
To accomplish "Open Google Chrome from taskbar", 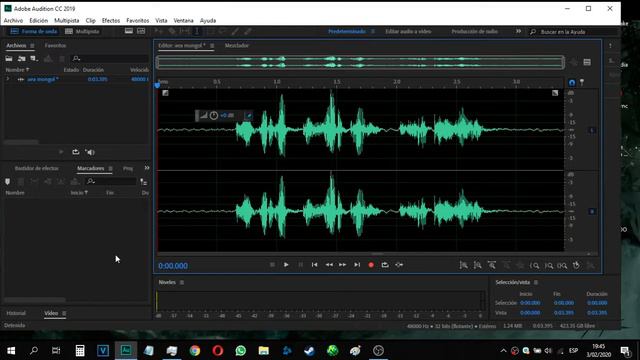I will (195, 351).
